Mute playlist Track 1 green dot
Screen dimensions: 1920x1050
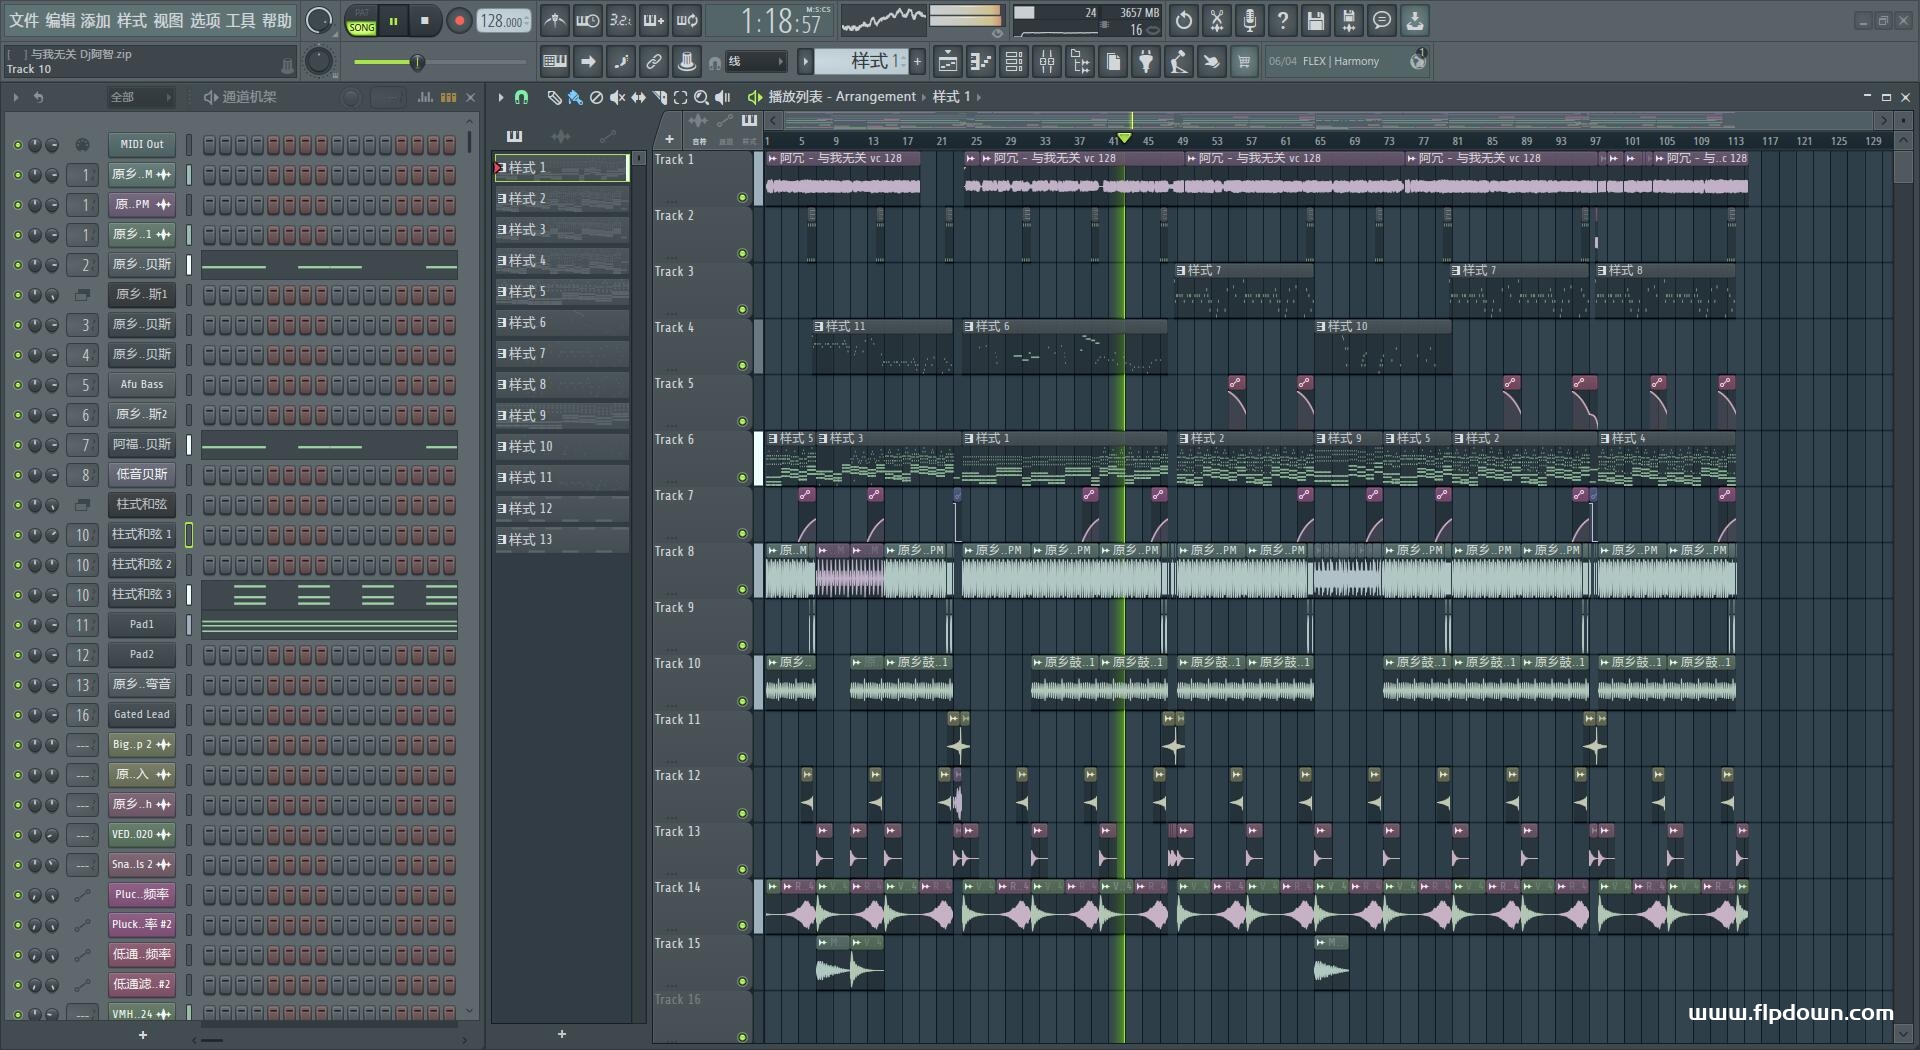(742, 198)
